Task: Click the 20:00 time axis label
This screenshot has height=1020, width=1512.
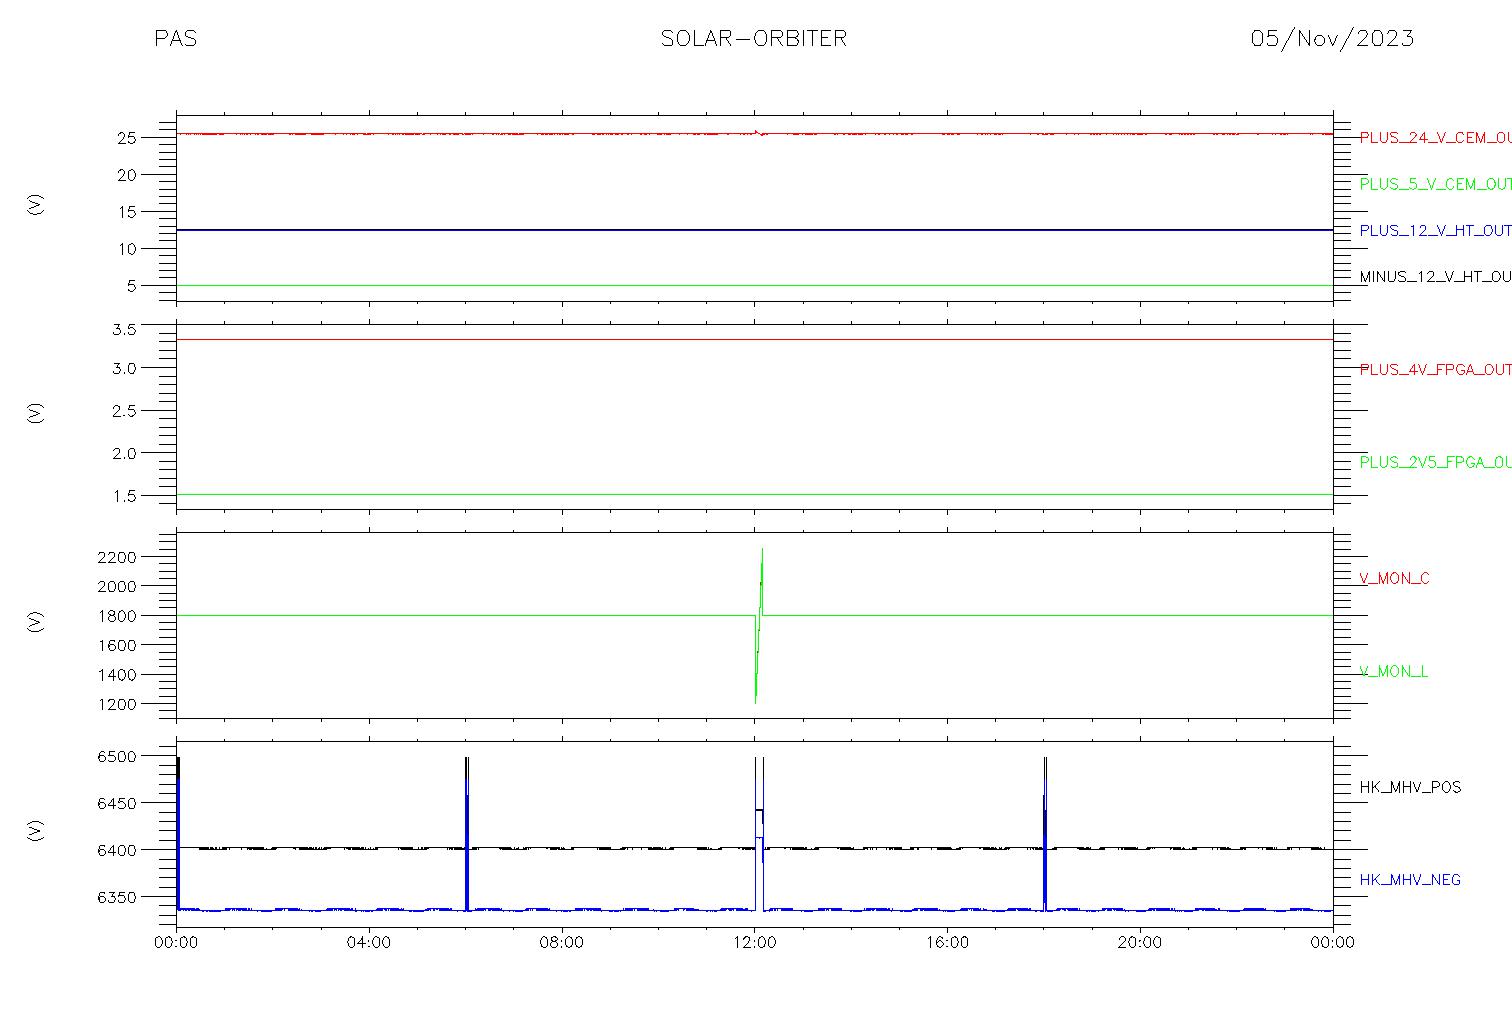Action: point(1139,943)
